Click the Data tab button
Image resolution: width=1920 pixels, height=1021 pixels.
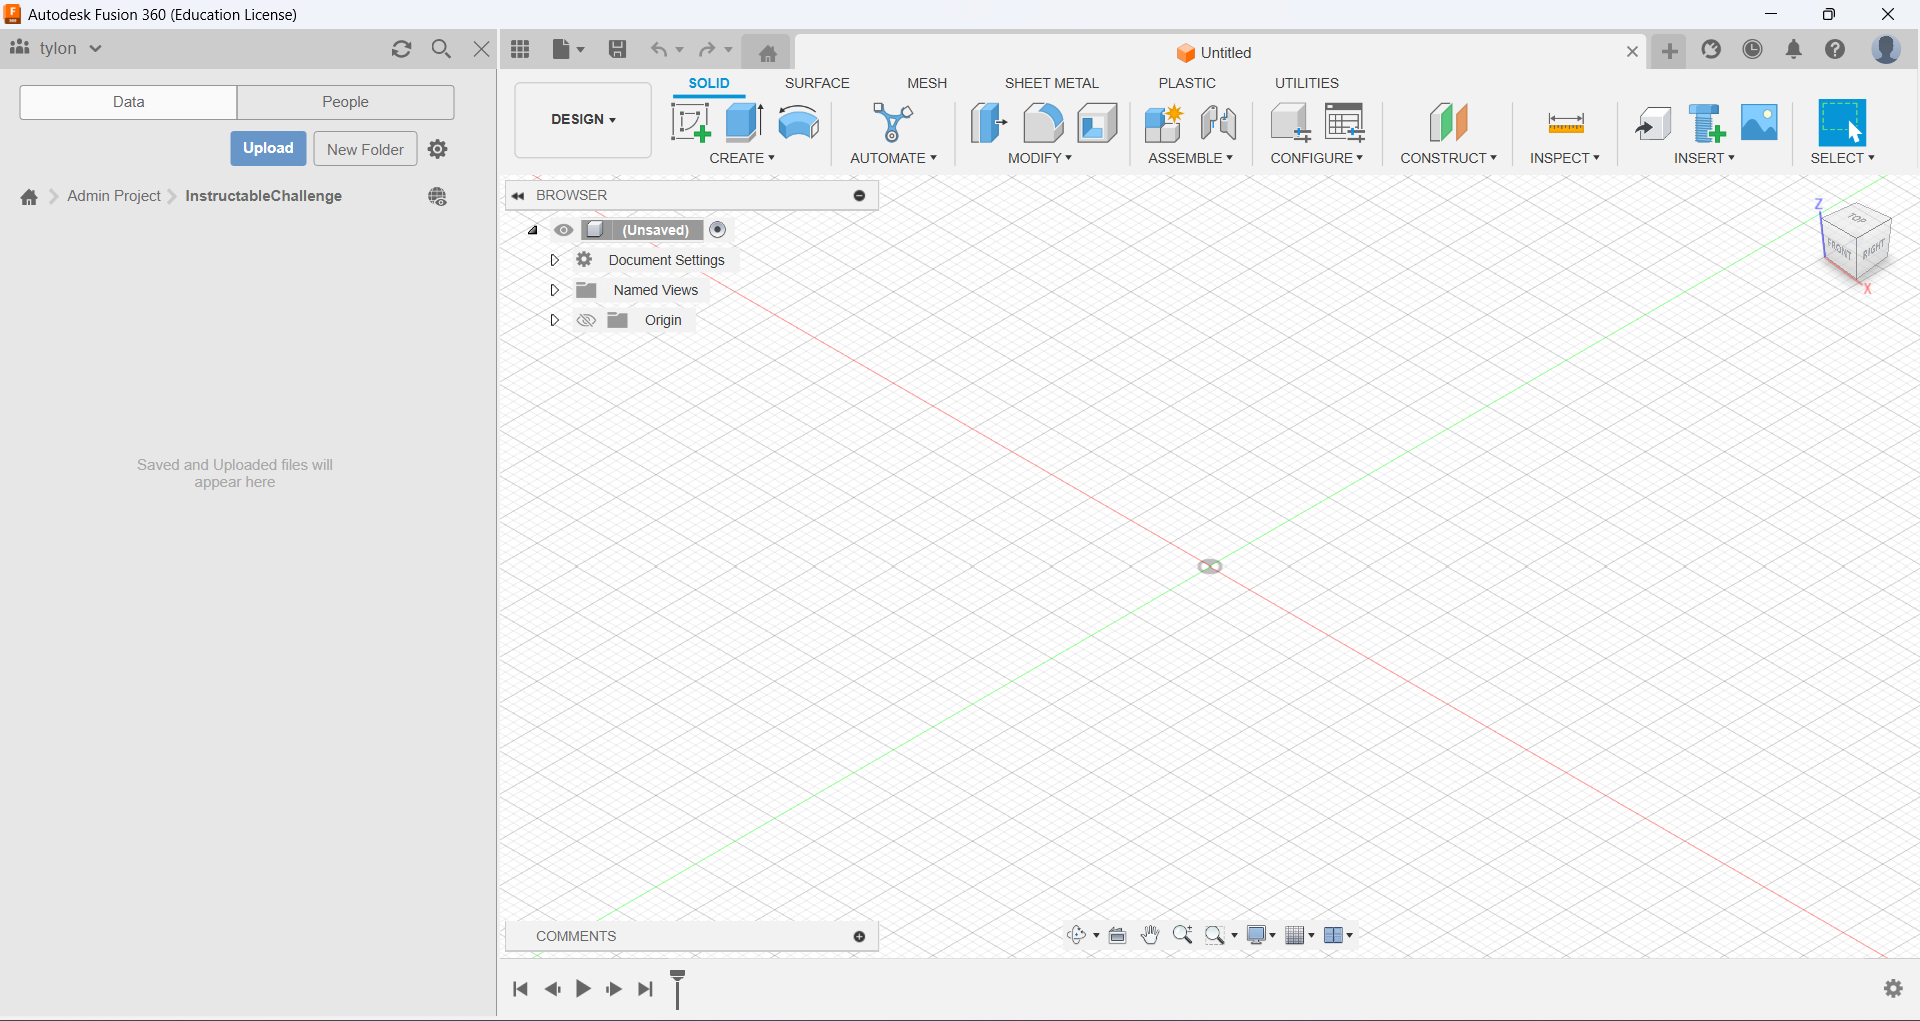[x=128, y=102]
